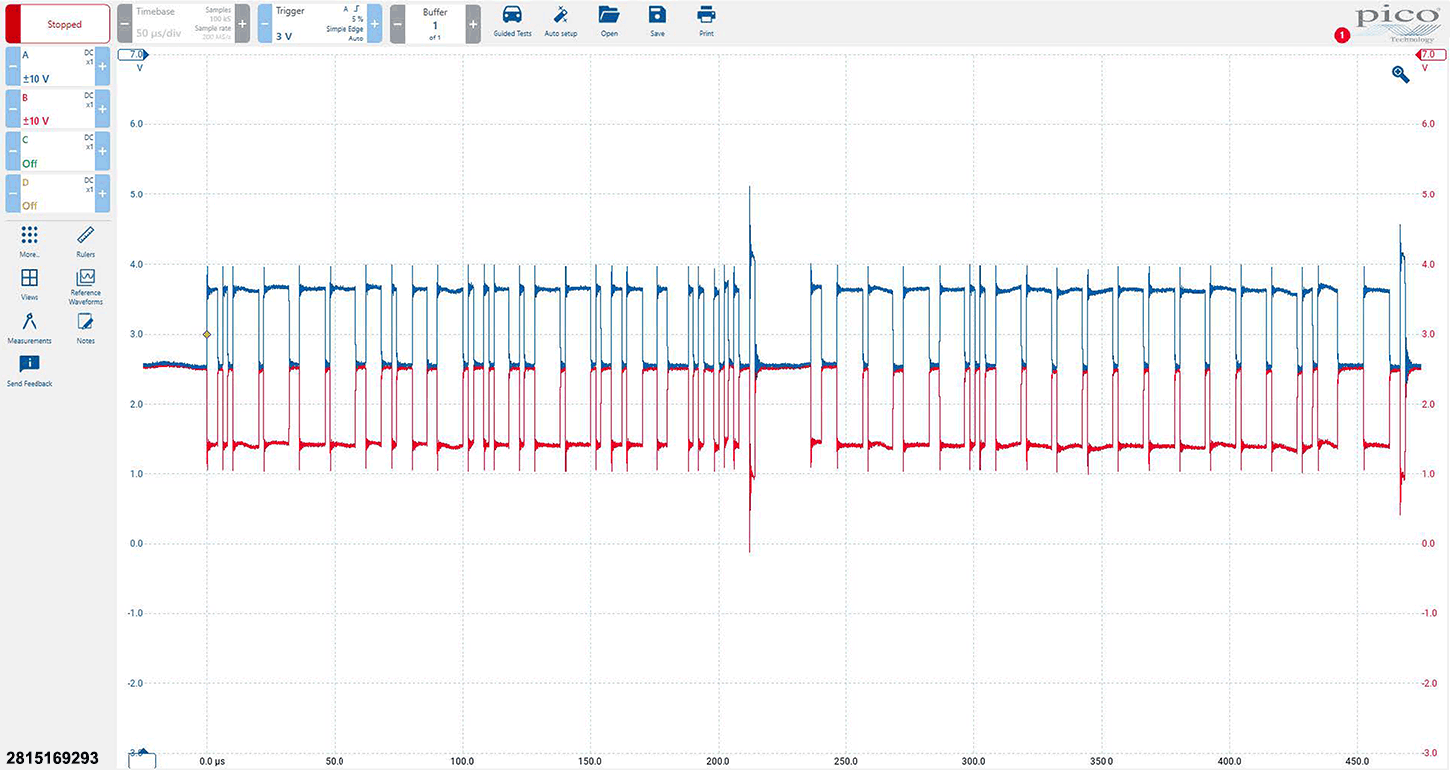Click Send Feedback
Image resolution: width=1450 pixels, height=770 pixels.
30,370
